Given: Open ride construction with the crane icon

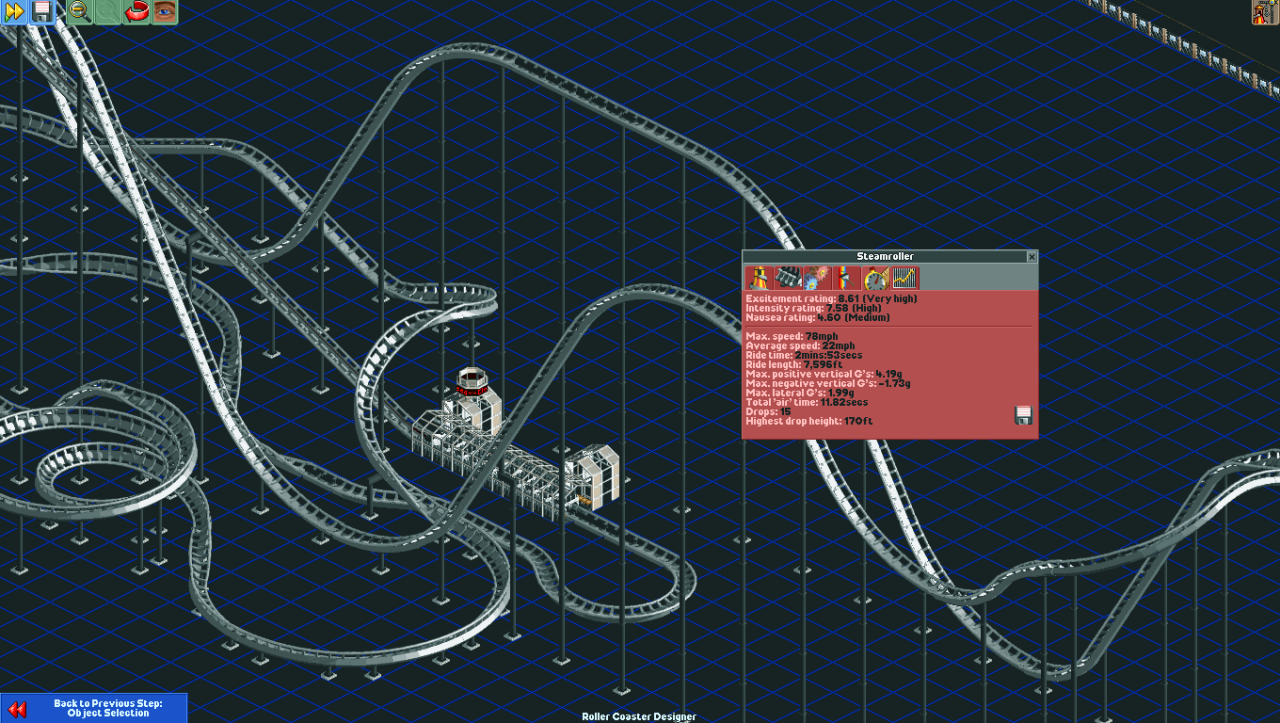Looking at the screenshot, I should click(x=1266, y=12).
